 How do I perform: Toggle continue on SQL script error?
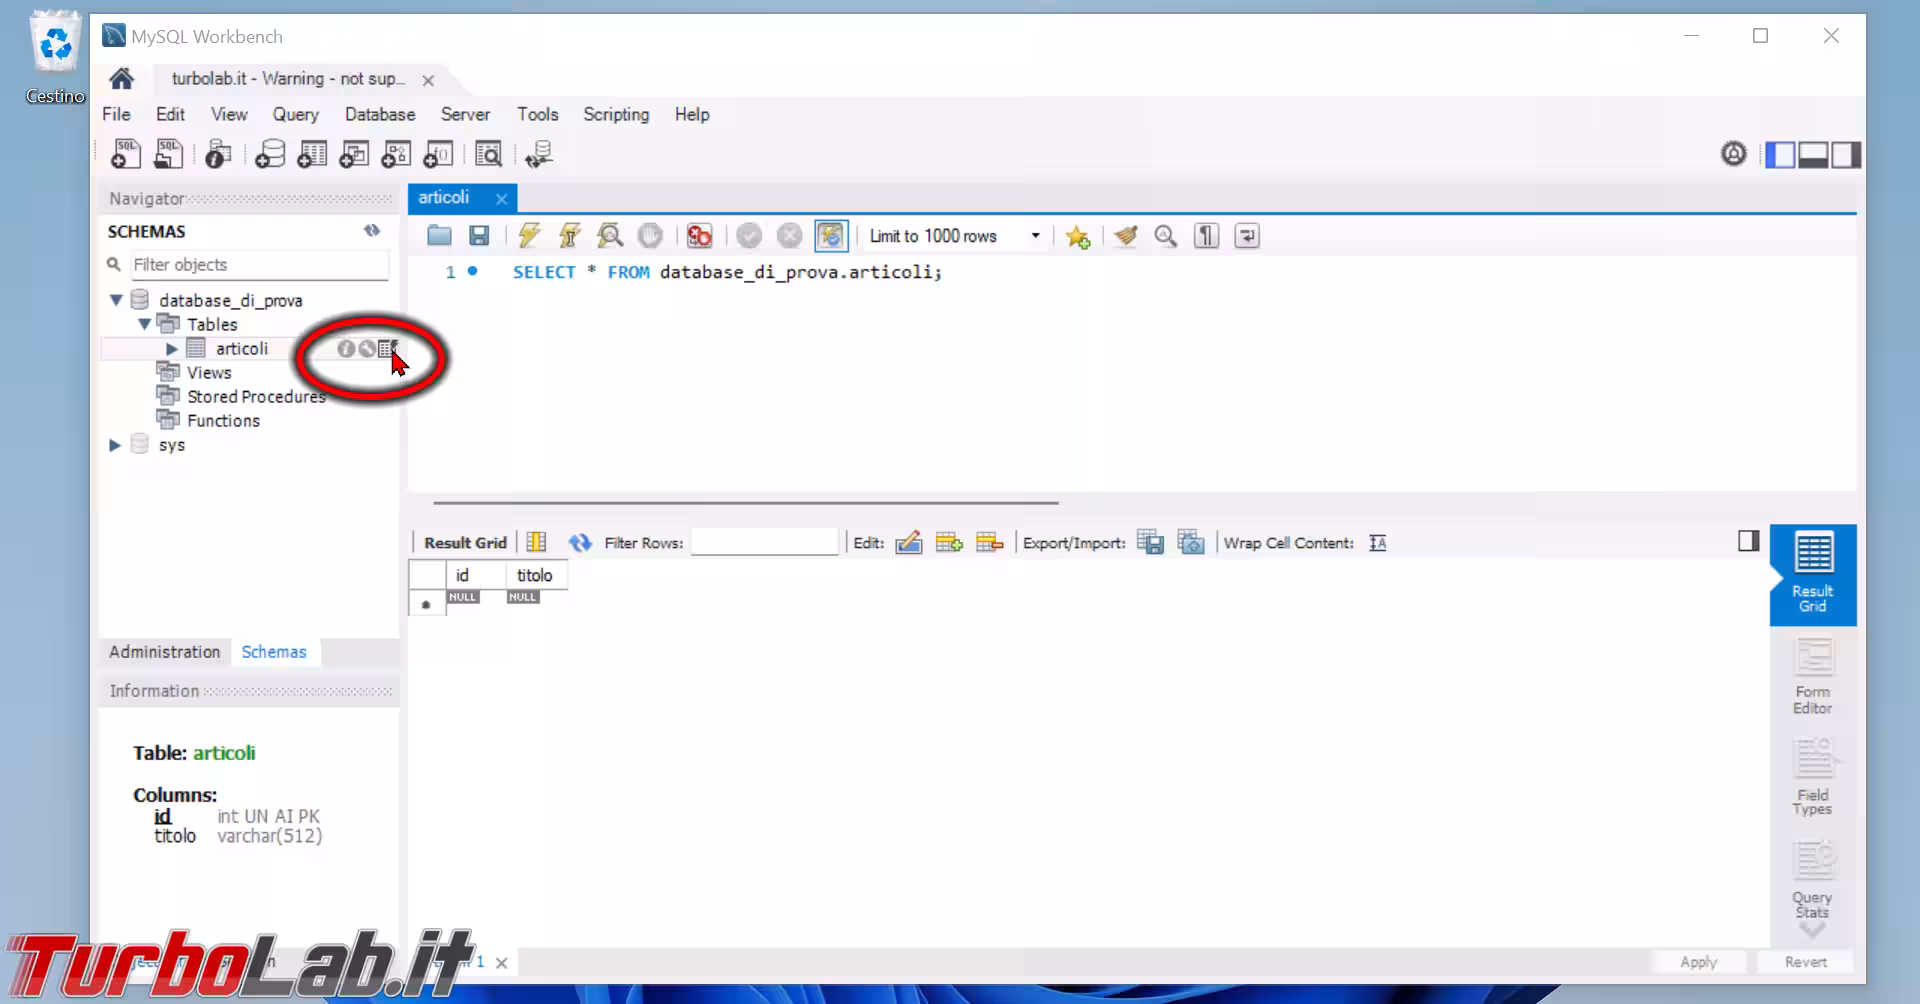coord(699,236)
